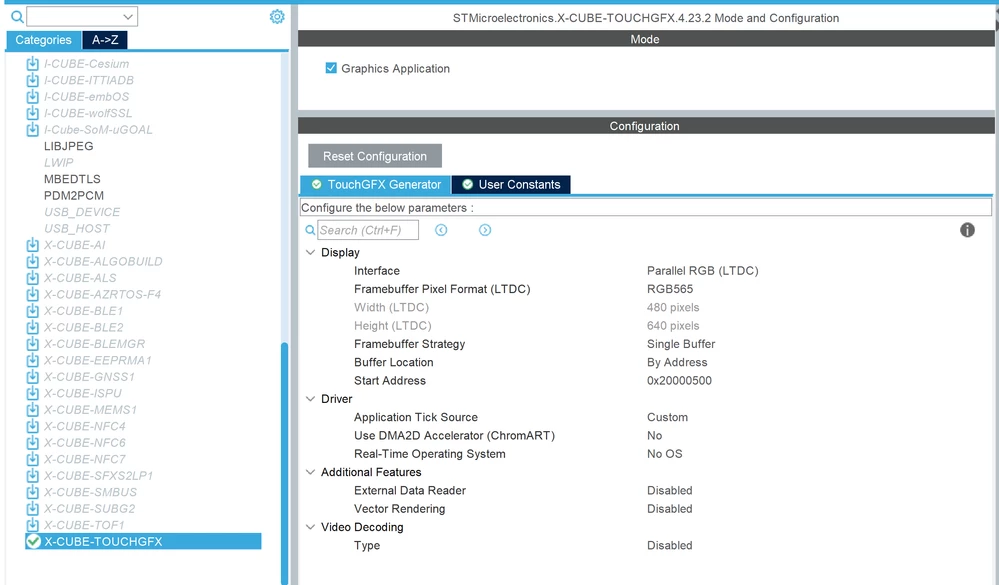
Task: Select the User Constants tab
Action: 511,185
